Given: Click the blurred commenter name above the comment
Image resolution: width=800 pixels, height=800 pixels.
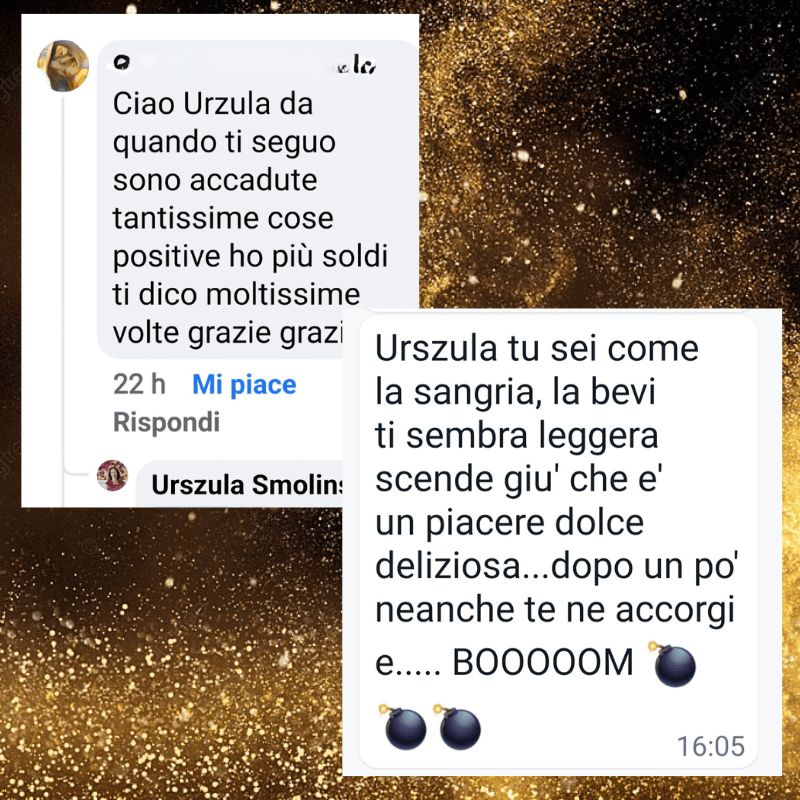Looking at the screenshot, I should click(244, 64).
